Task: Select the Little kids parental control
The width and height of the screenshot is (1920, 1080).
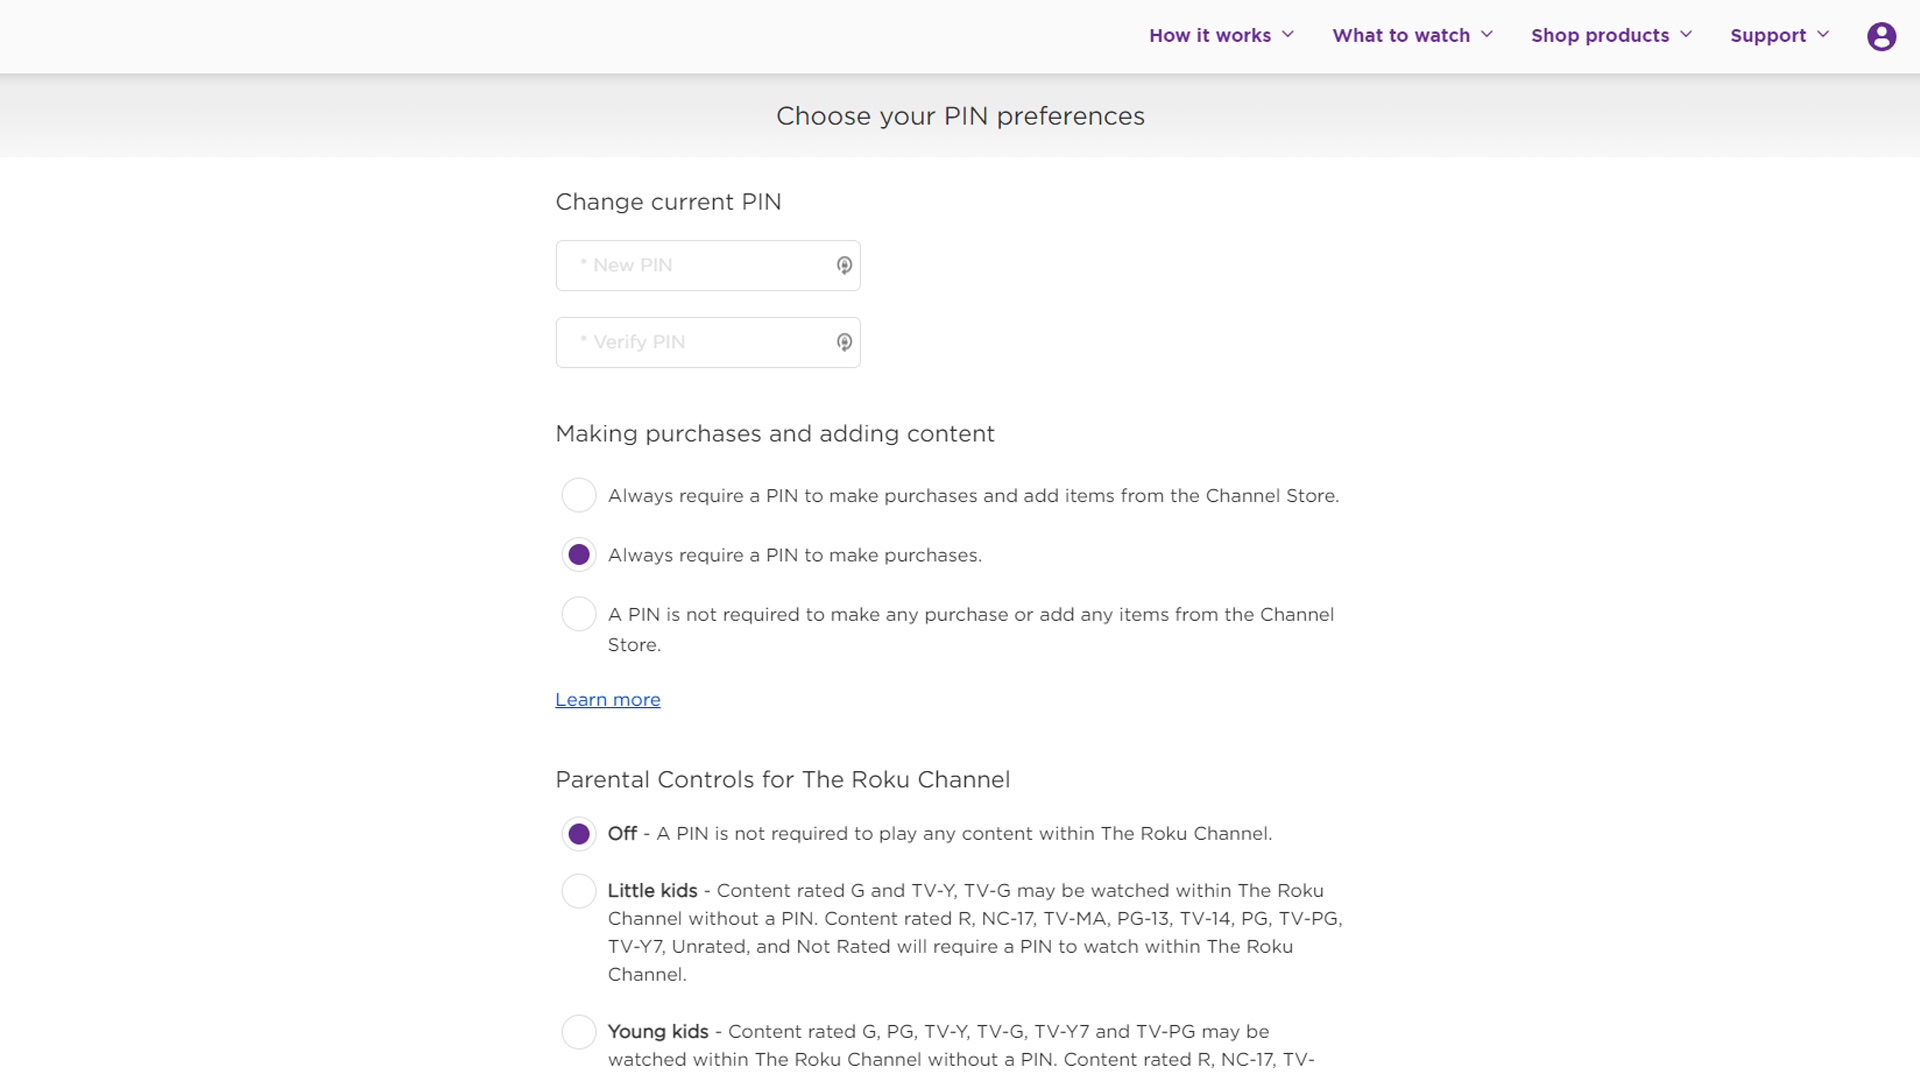Action: 579,891
